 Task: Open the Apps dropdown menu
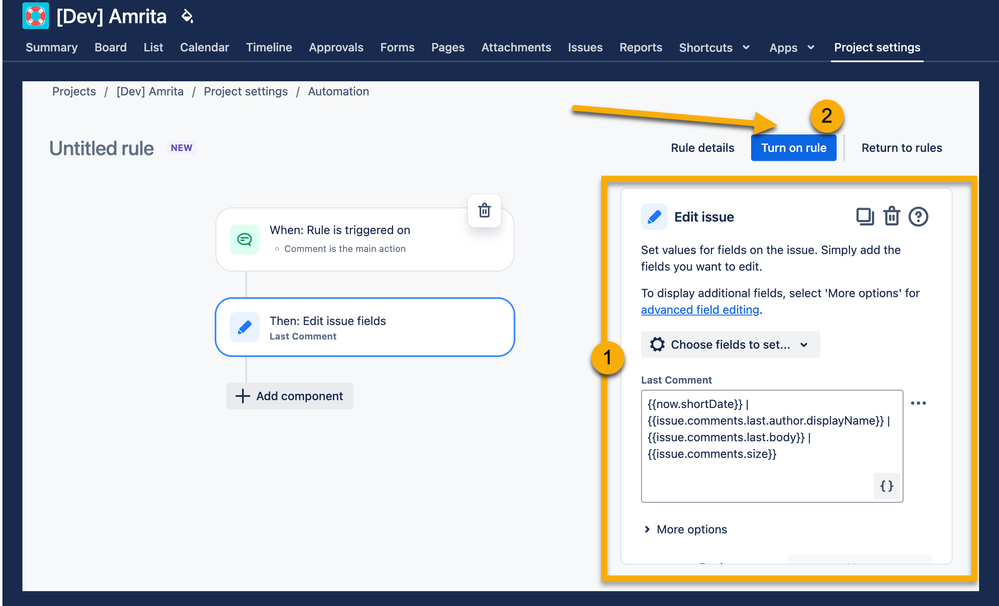click(791, 47)
